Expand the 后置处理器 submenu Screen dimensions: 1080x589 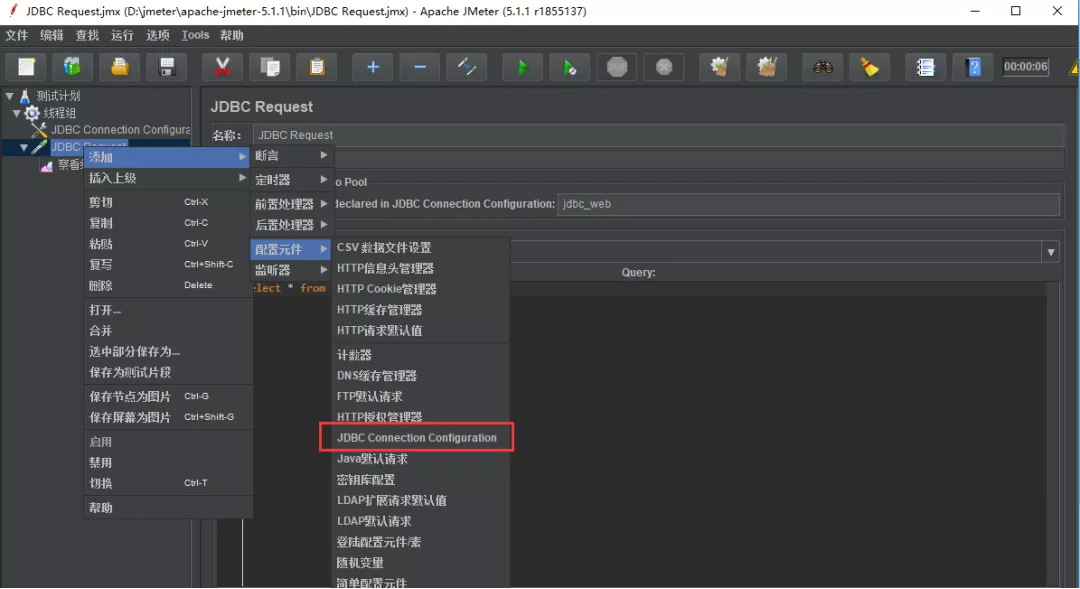[x=291, y=225]
